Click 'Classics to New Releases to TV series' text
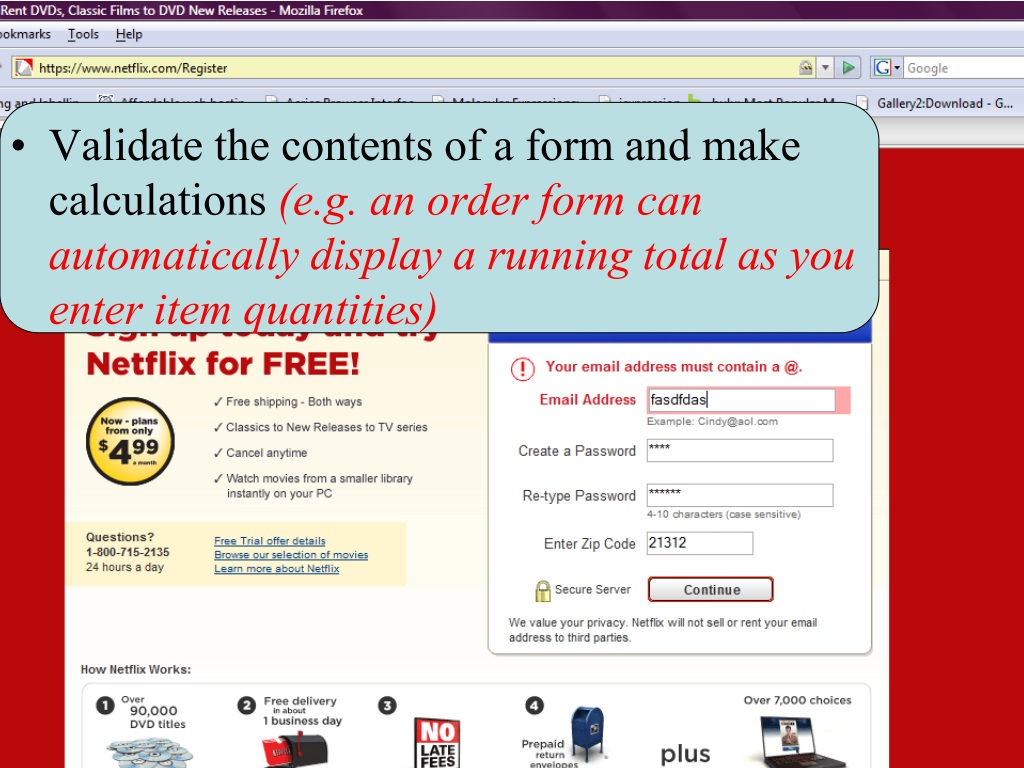The image size is (1024, 768). (x=327, y=427)
